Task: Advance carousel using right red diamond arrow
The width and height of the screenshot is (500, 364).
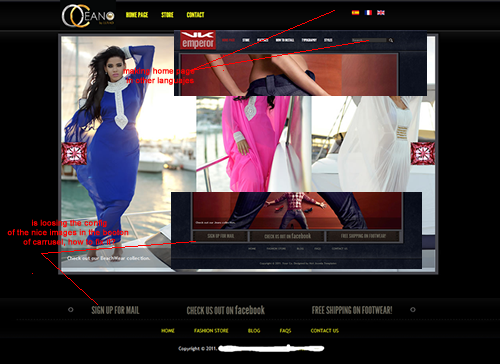Action: pos(423,153)
